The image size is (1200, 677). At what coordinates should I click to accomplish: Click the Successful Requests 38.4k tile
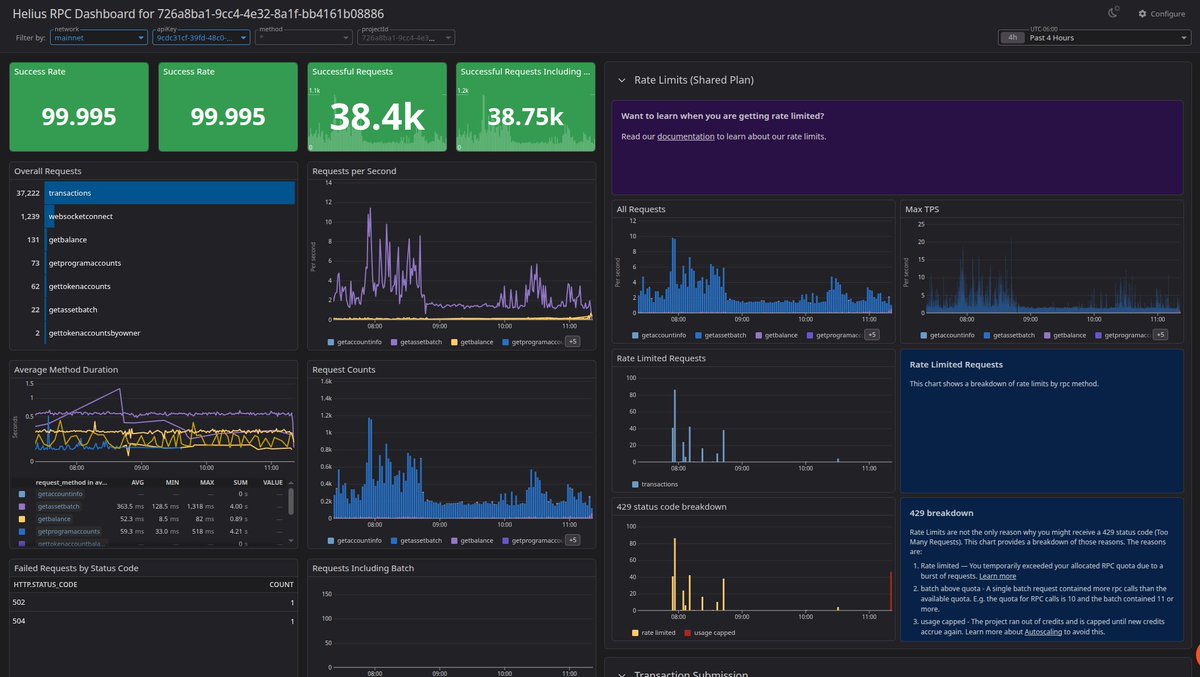click(377, 107)
